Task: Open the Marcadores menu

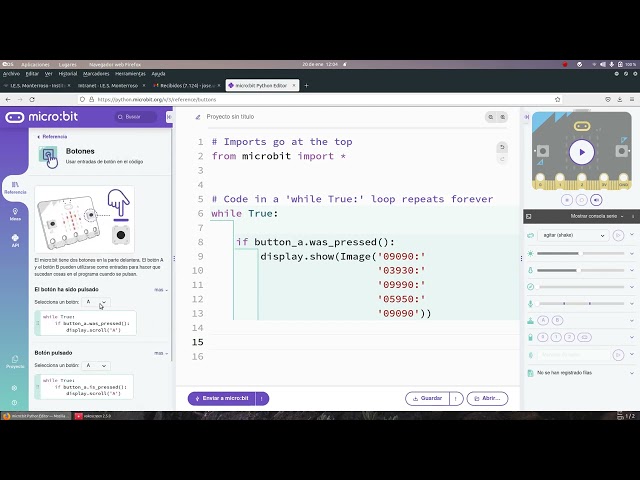Action: (x=96, y=74)
